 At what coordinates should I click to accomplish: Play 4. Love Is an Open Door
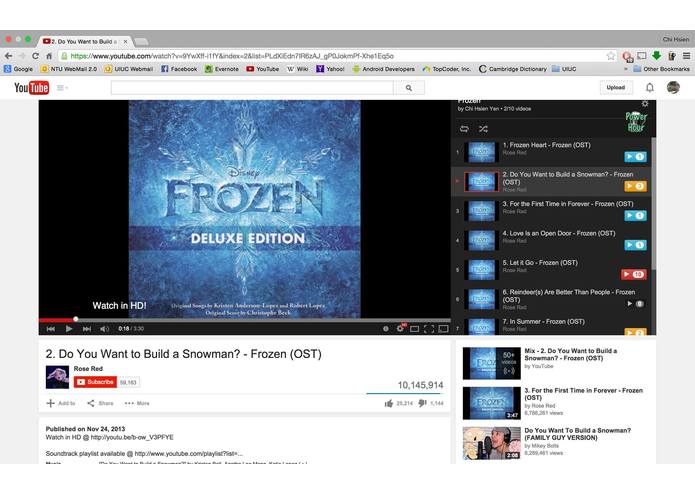(550, 241)
